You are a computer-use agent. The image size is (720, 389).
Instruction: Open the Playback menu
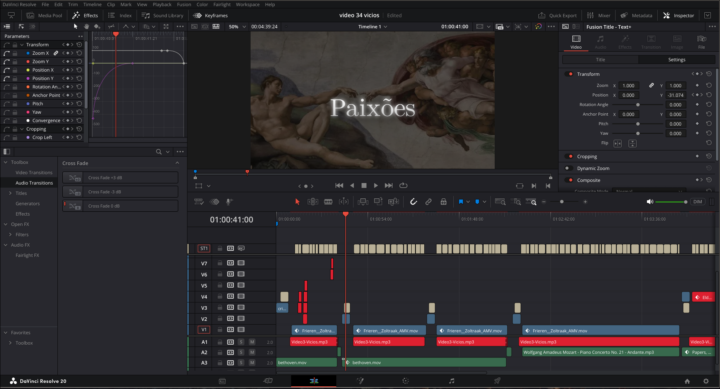[x=162, y=4]
